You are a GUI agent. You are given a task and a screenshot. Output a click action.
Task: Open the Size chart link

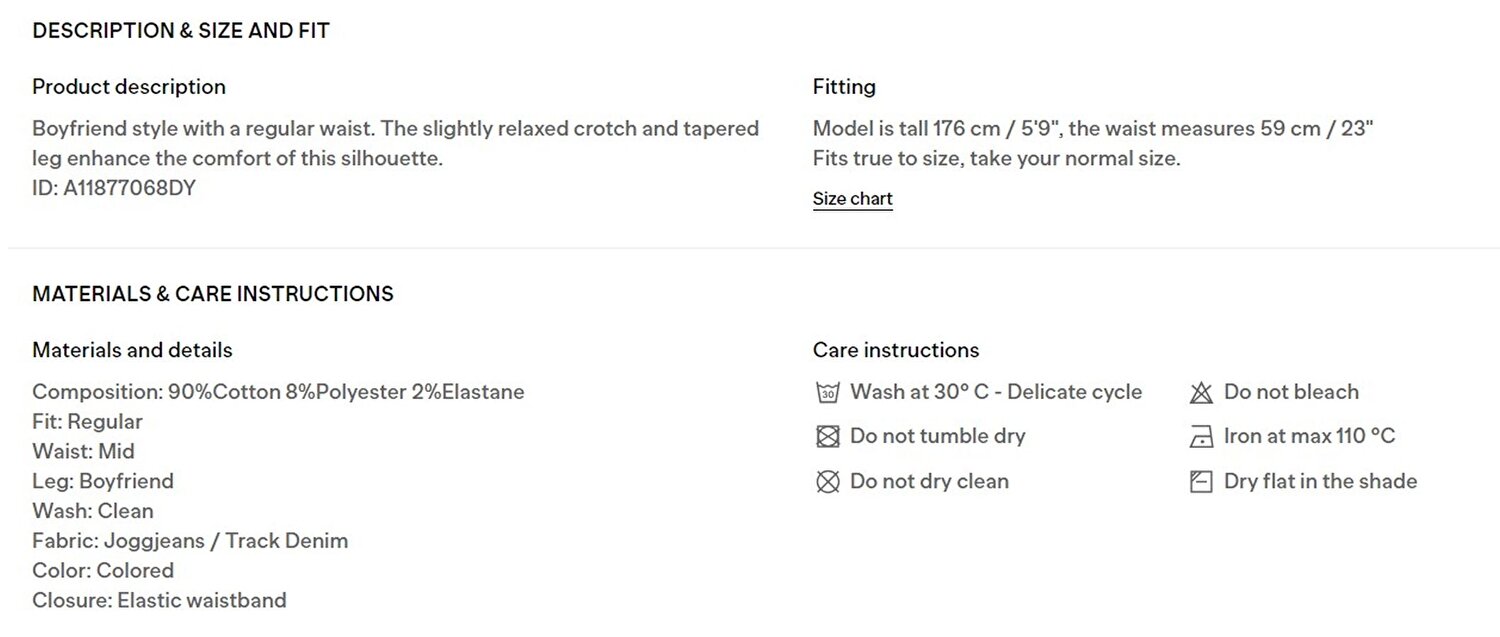pos(852,199)
